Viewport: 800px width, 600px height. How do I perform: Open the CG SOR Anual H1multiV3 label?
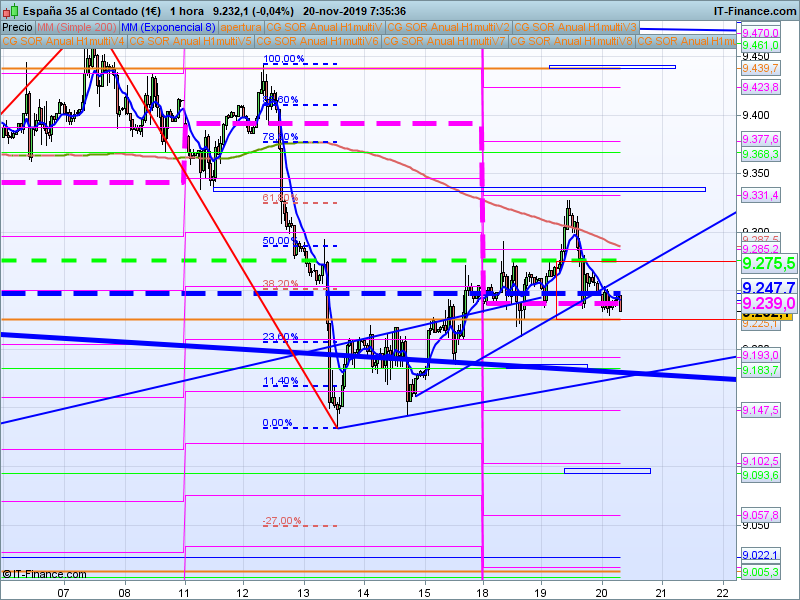tap(573, 27)
